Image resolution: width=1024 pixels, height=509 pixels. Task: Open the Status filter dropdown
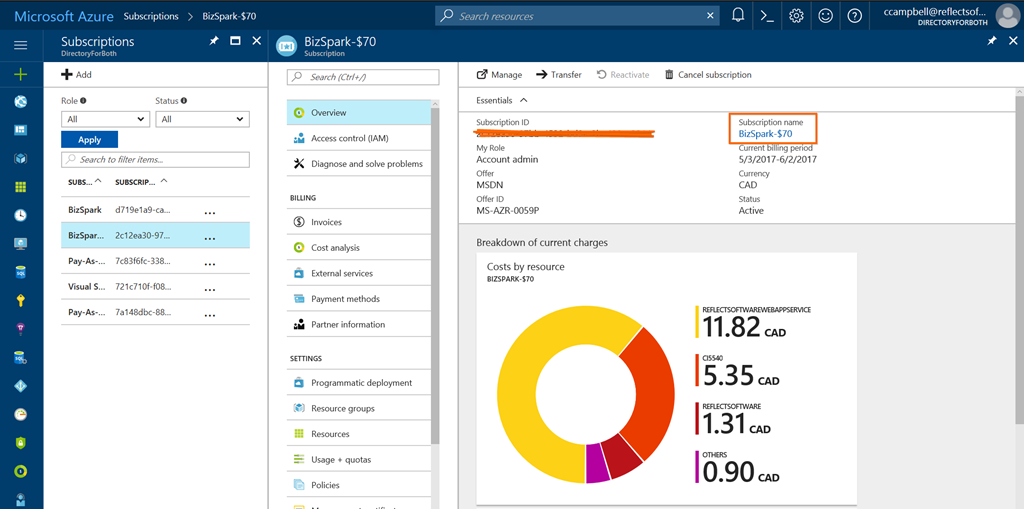201,119
